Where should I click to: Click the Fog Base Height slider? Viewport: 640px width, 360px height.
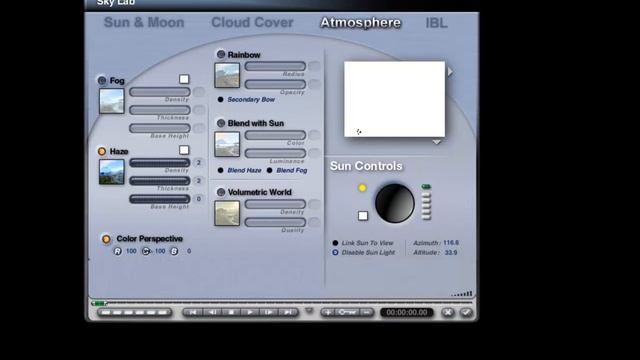(160, 128)
